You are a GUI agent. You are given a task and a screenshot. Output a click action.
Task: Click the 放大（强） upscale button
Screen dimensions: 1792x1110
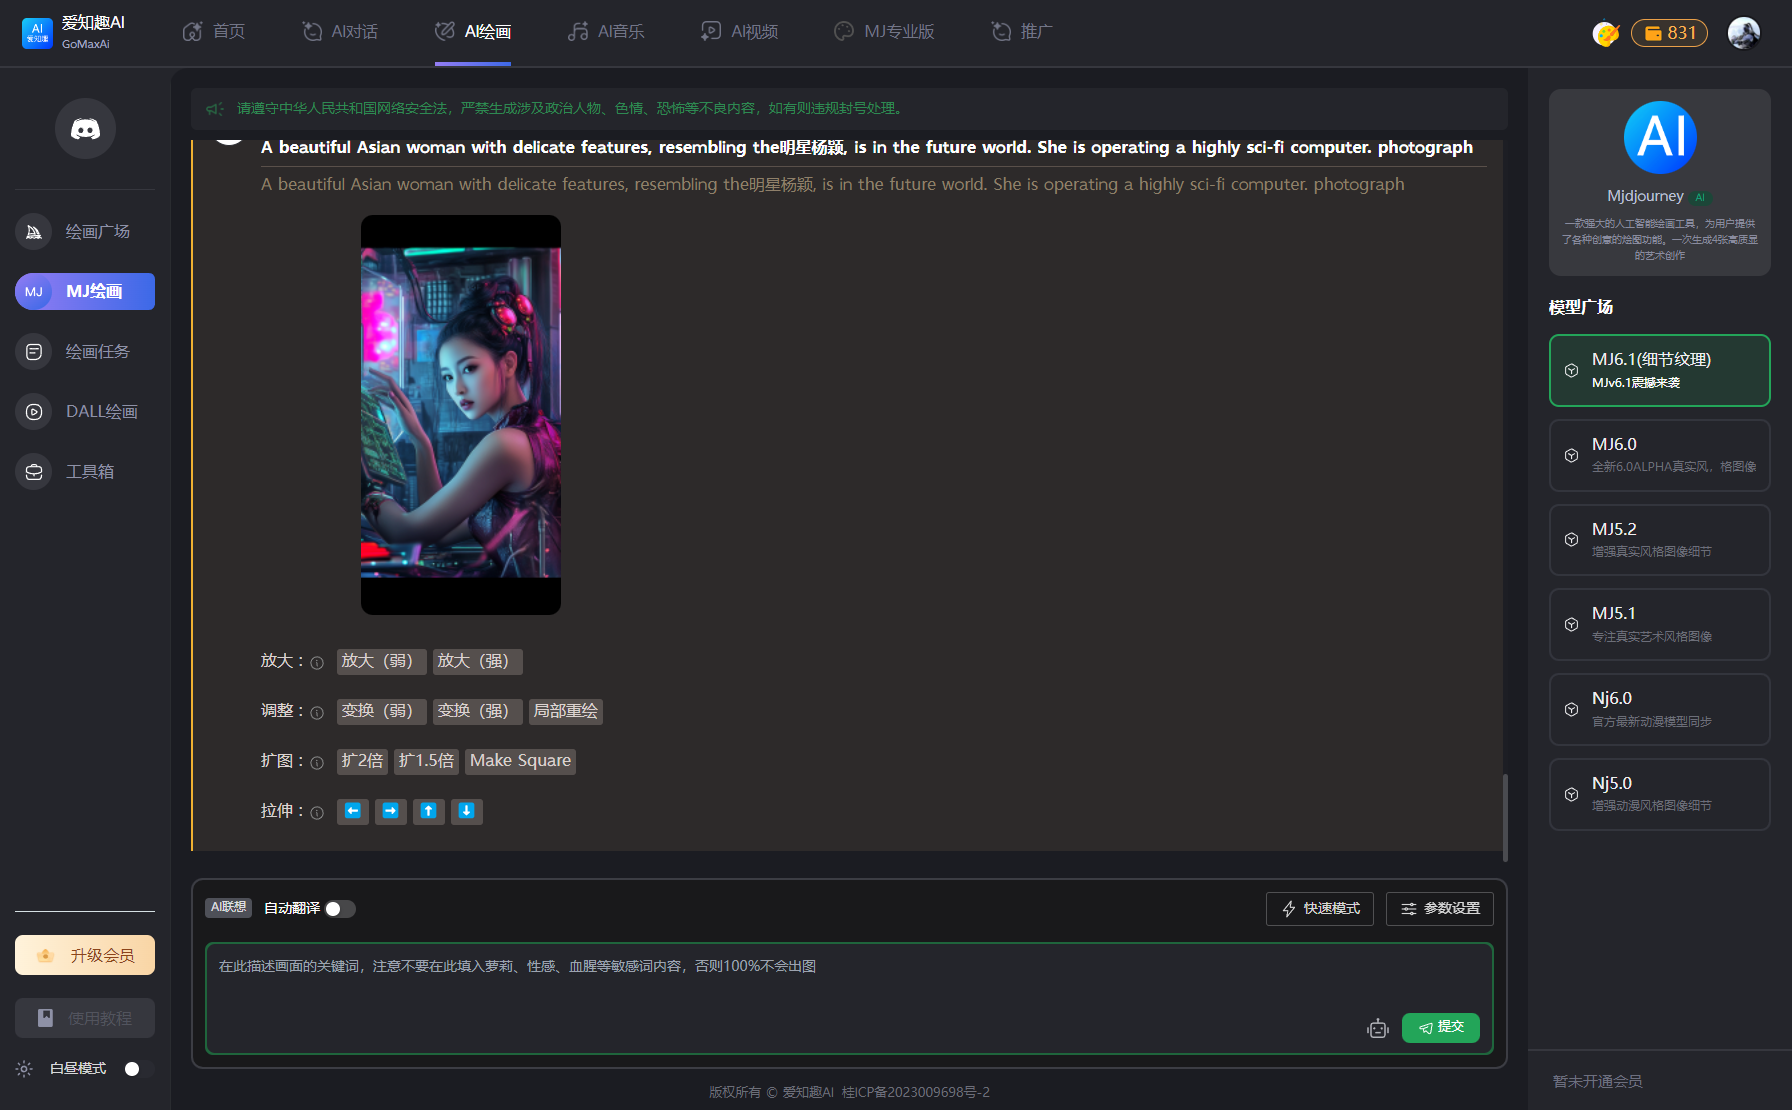pos(478,662)
